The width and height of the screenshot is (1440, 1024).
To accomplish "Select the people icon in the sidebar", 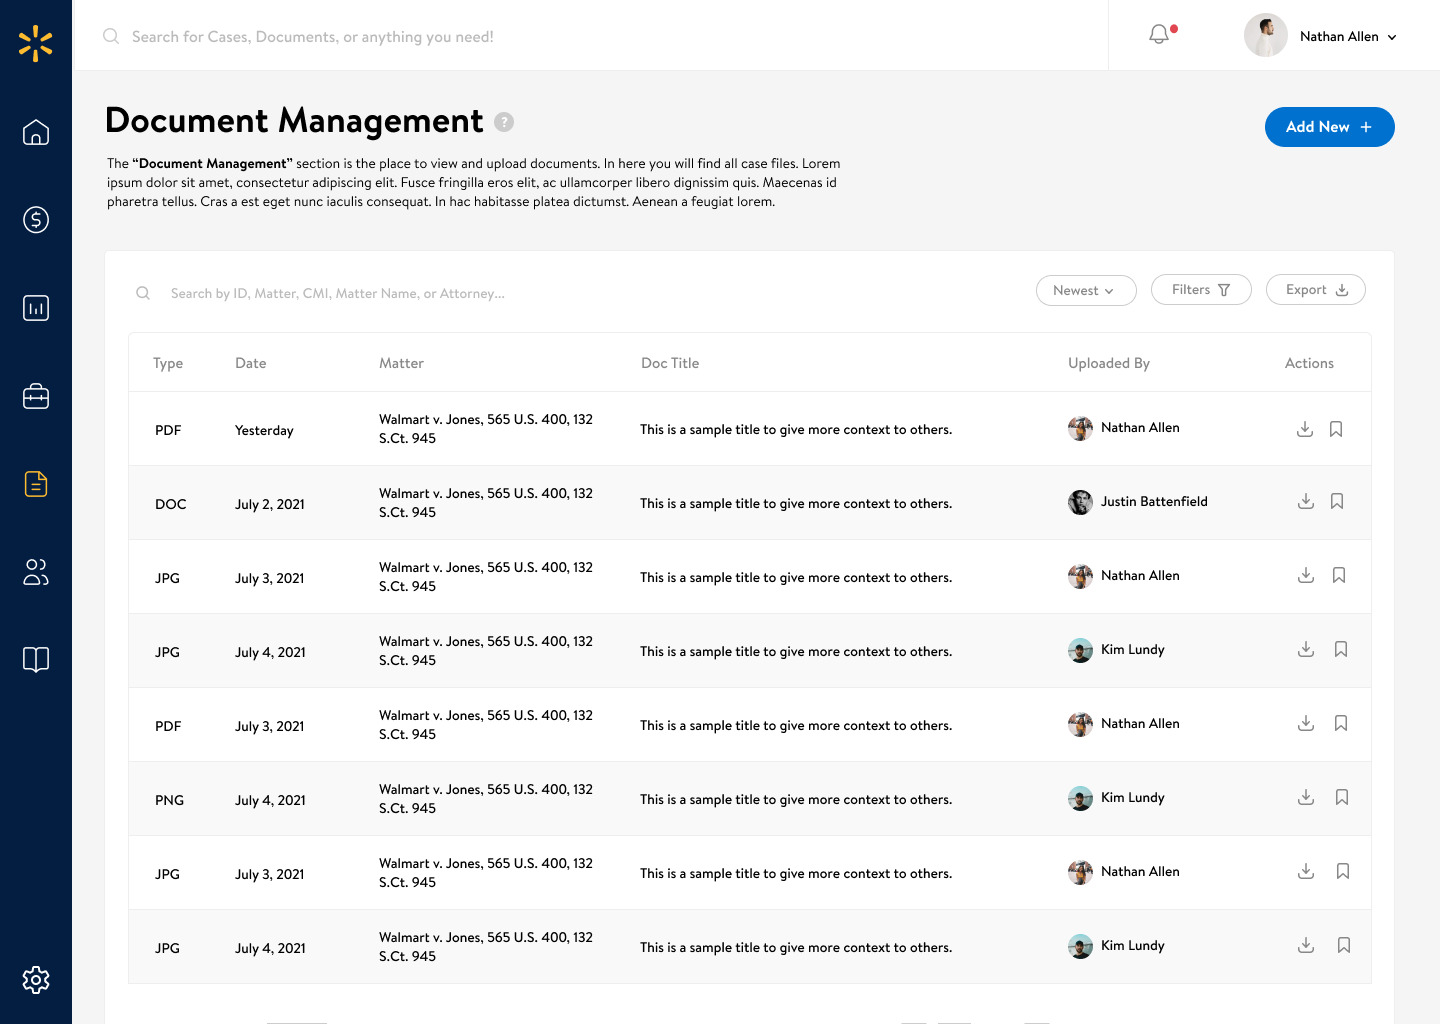I will pyautogui.click(x=36, y=572).
